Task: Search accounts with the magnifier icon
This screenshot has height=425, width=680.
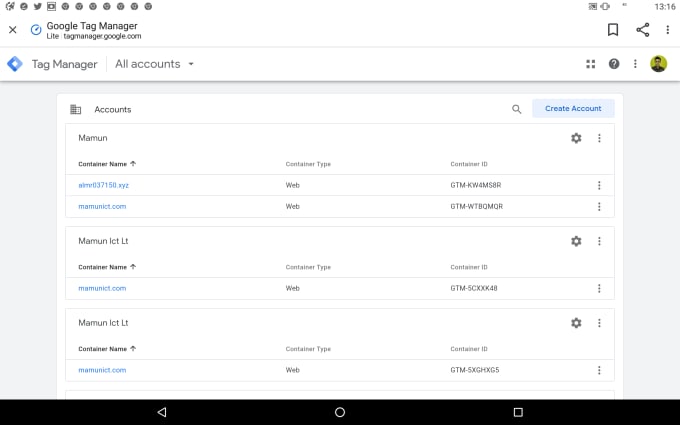Action: coord(517,109)
